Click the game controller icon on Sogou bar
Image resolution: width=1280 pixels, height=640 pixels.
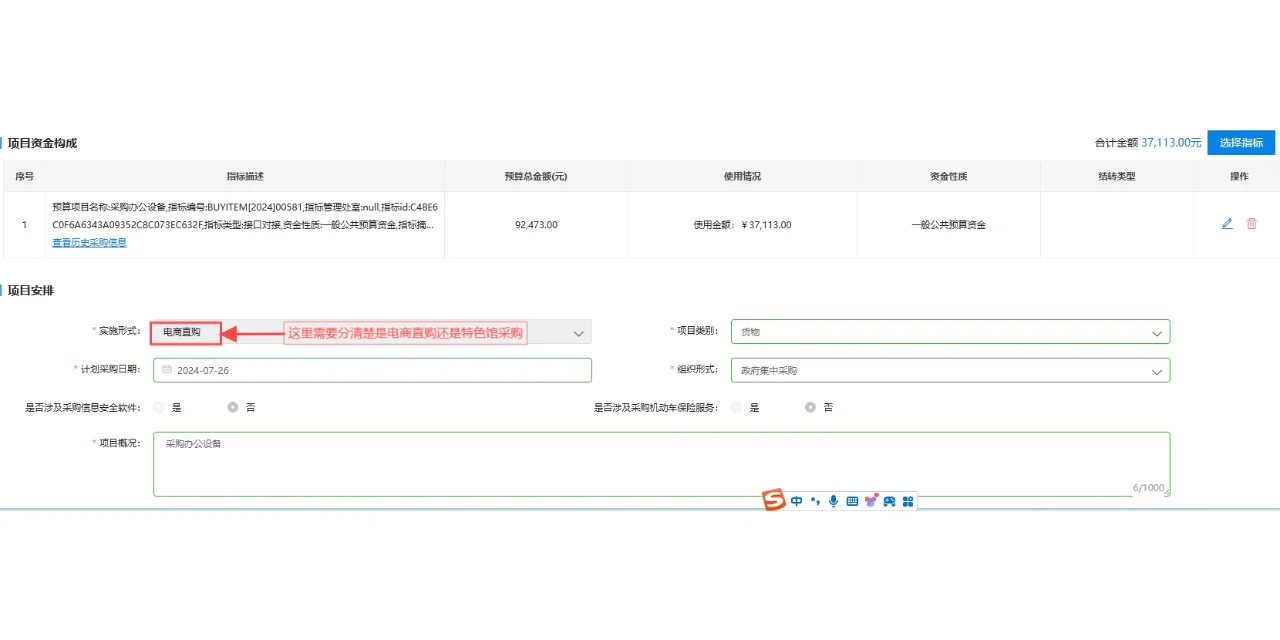[x=889, y=501]
